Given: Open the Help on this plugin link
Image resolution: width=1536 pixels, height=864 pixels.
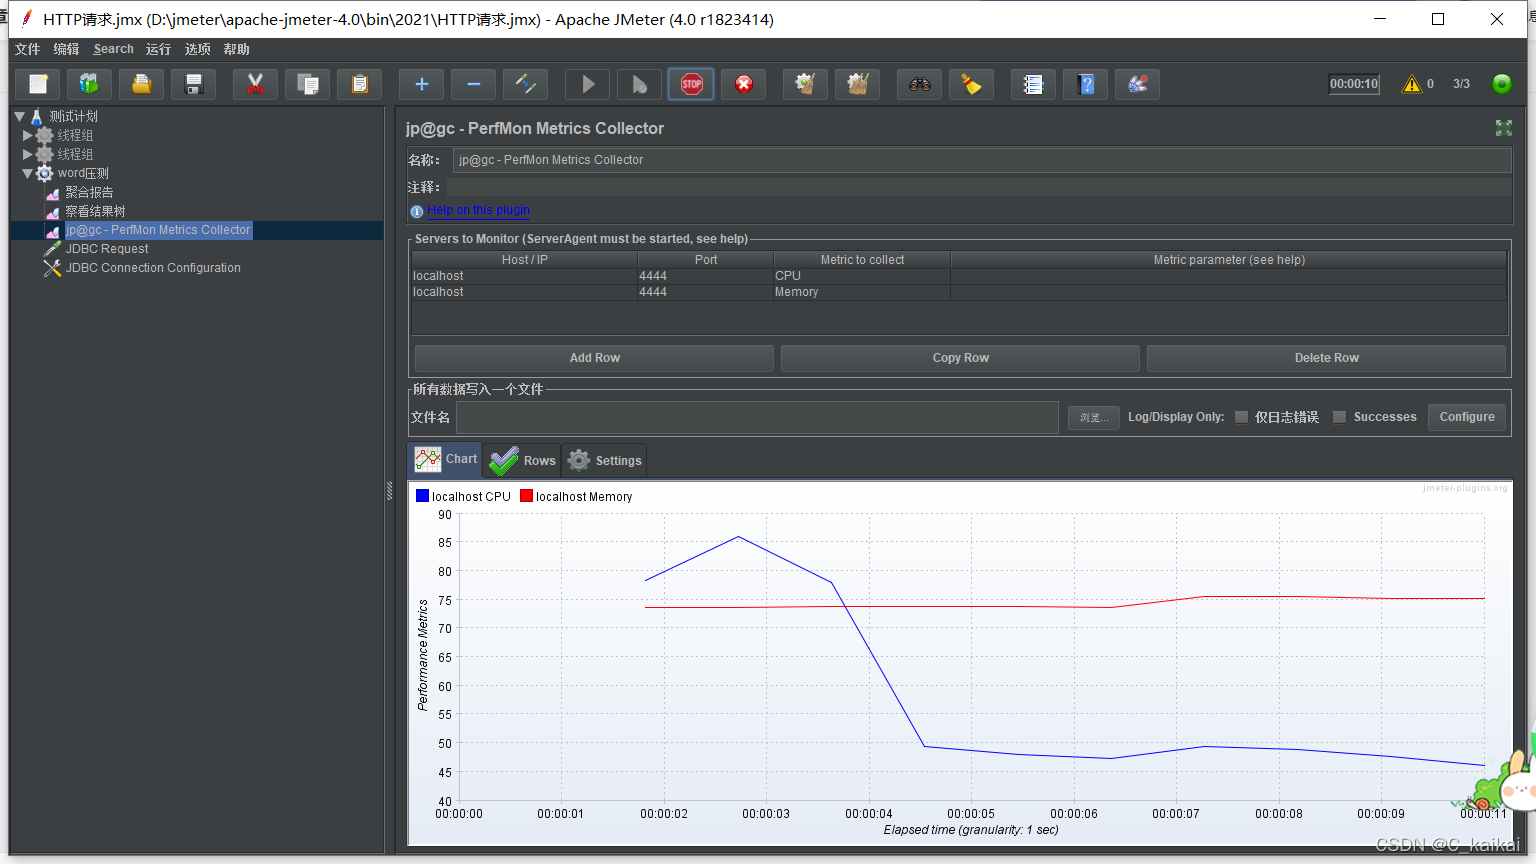Looking at the screenshot, I should coord(478,210).
